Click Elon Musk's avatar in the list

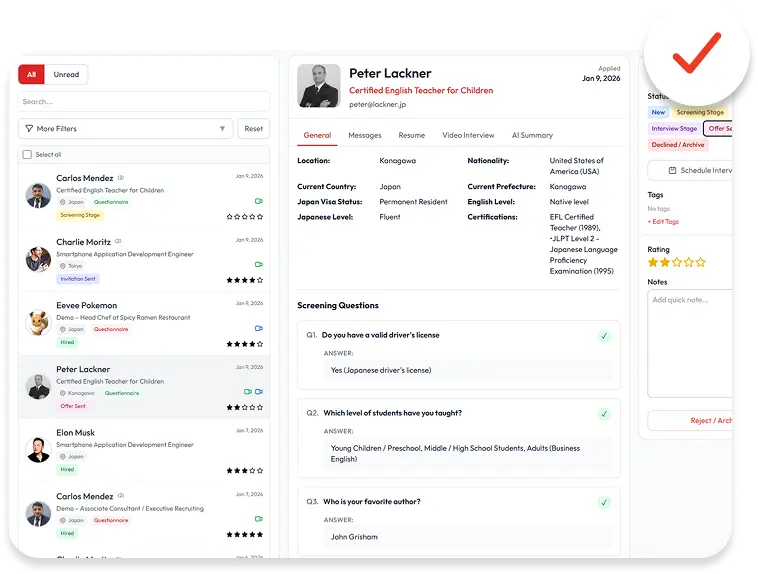[x=38, y=450]
